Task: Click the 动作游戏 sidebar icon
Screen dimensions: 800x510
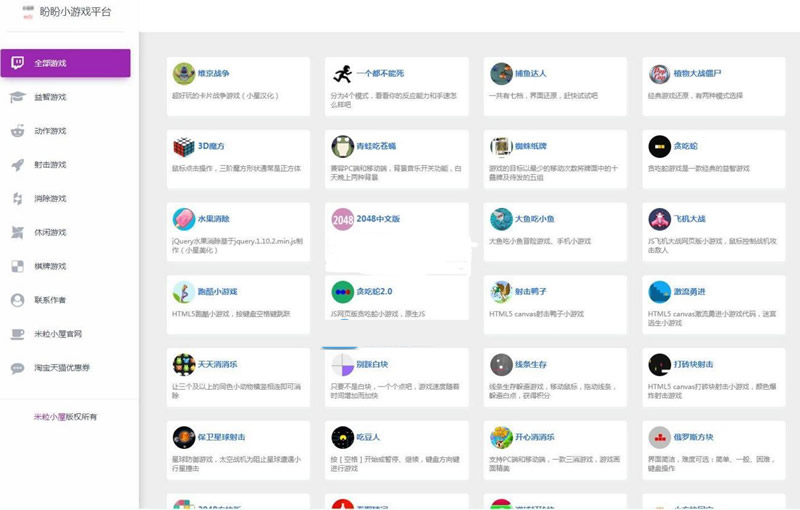Action: coord(17,131)
